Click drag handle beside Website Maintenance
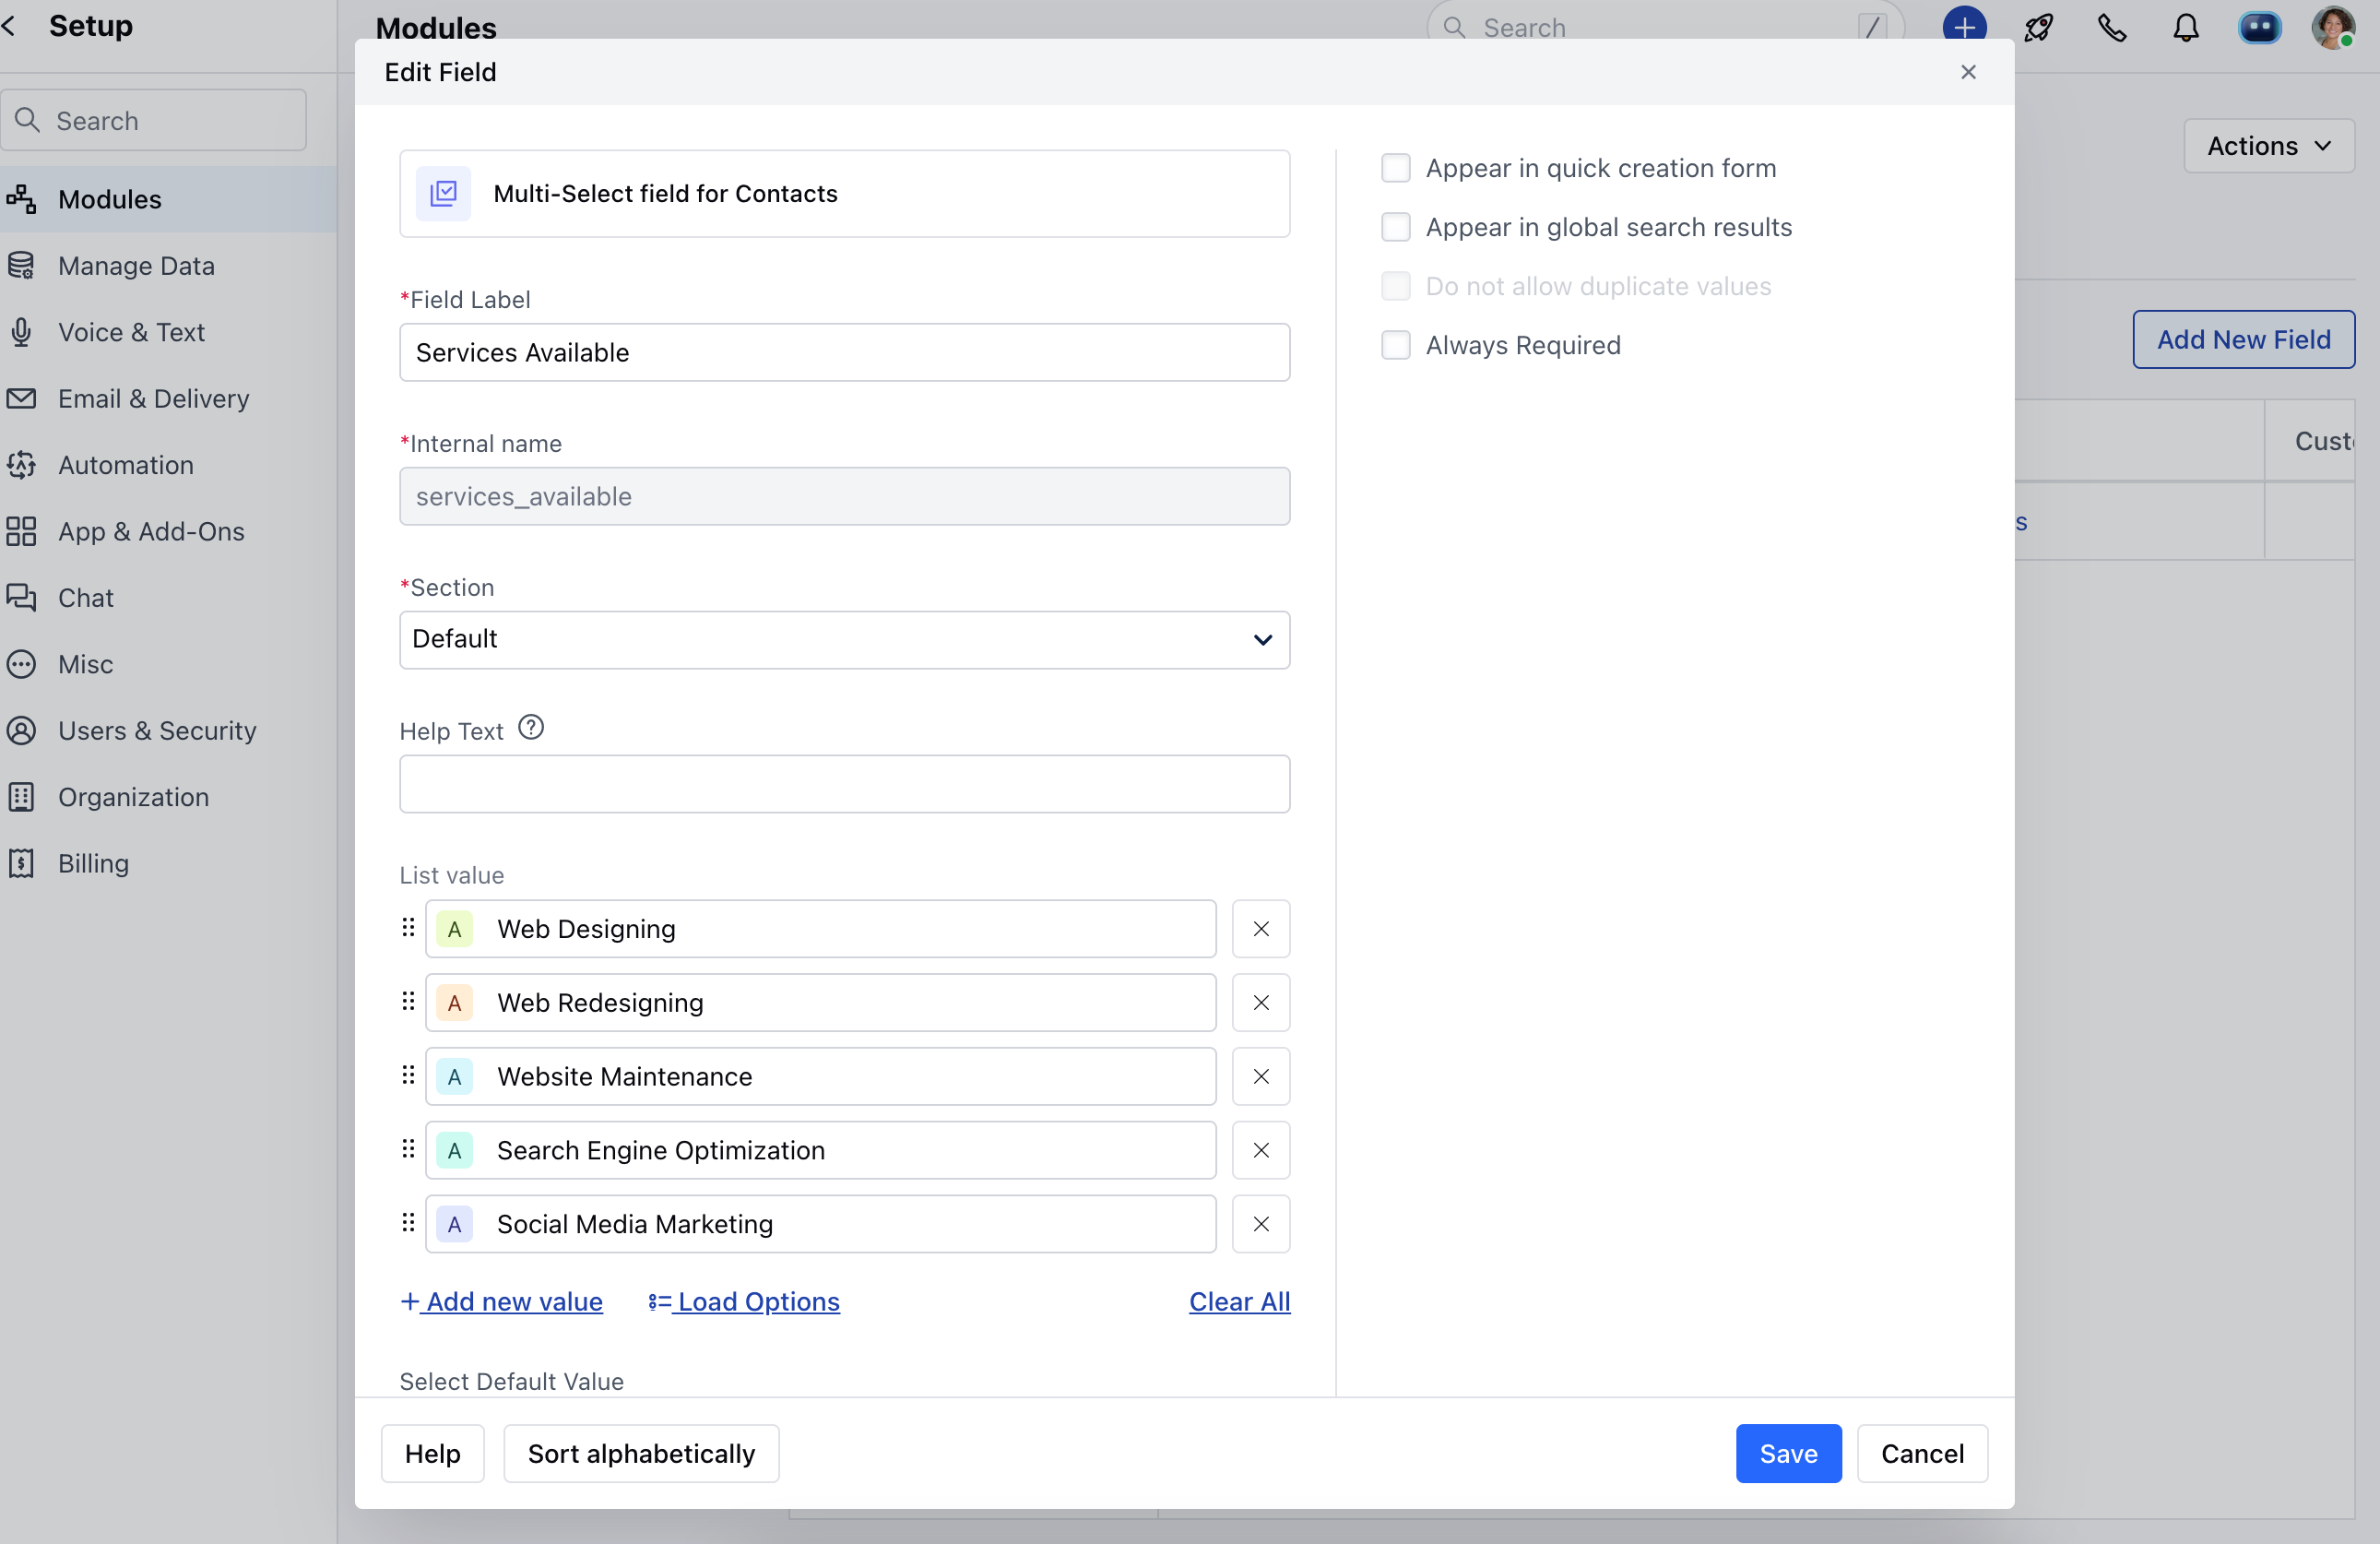2380x1544 pixels. coord(408,1076)
